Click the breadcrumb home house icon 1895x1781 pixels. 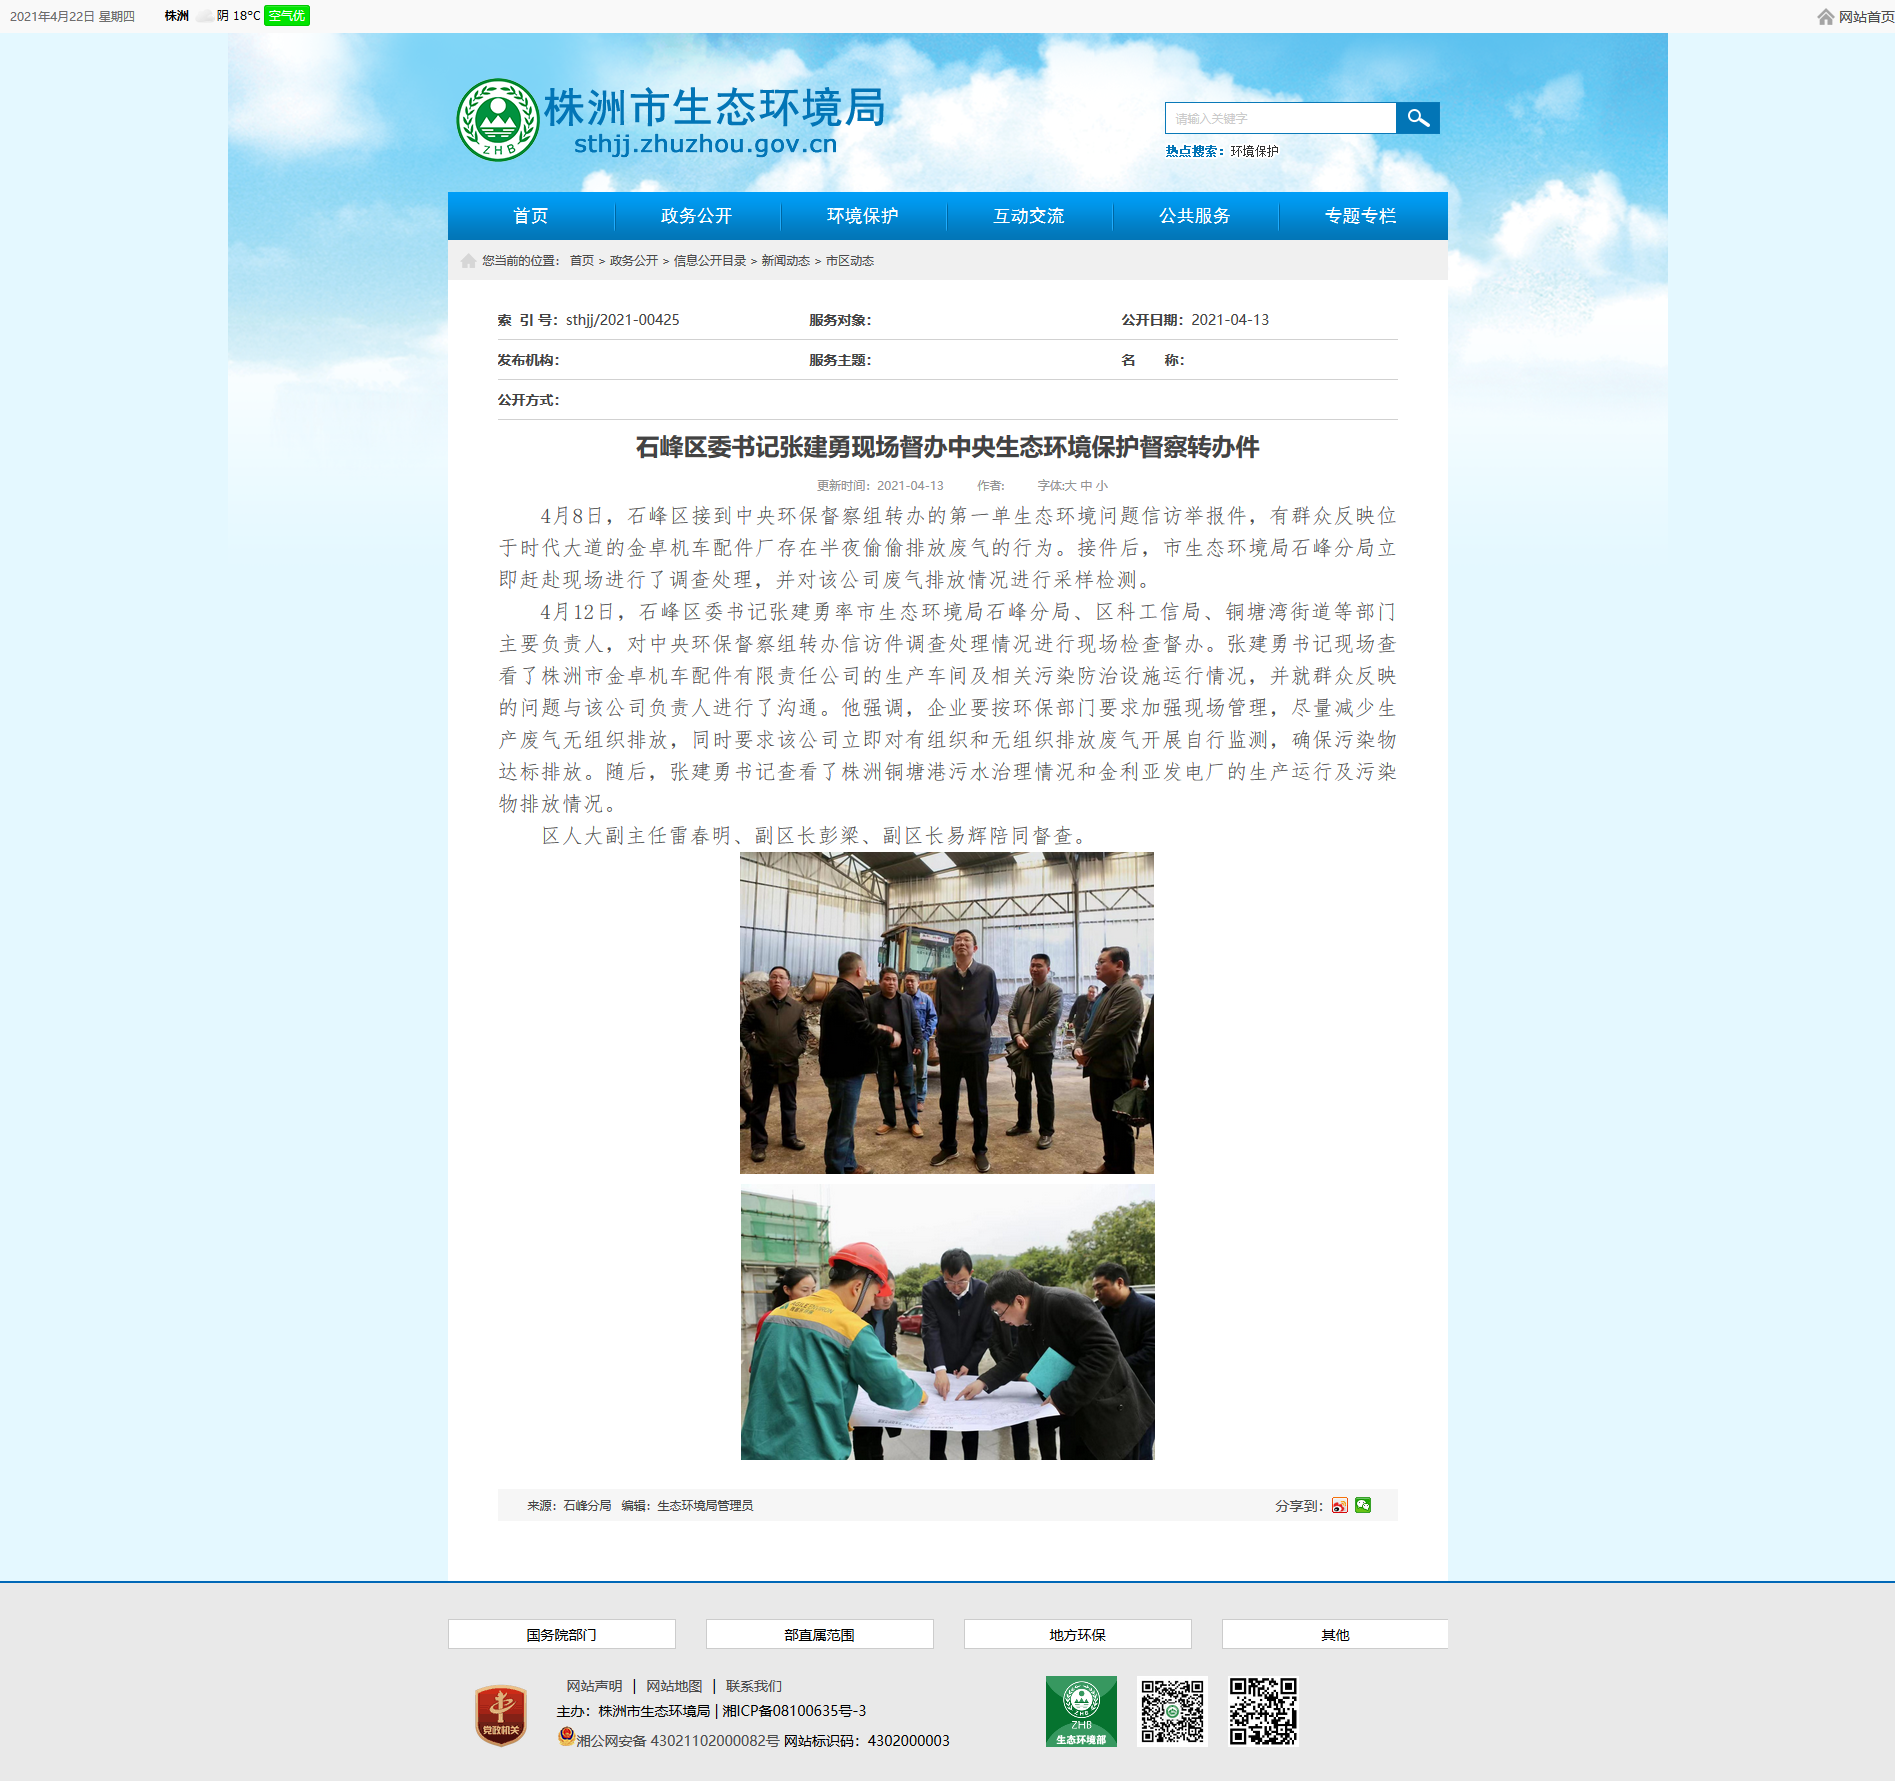click(468, 261)
